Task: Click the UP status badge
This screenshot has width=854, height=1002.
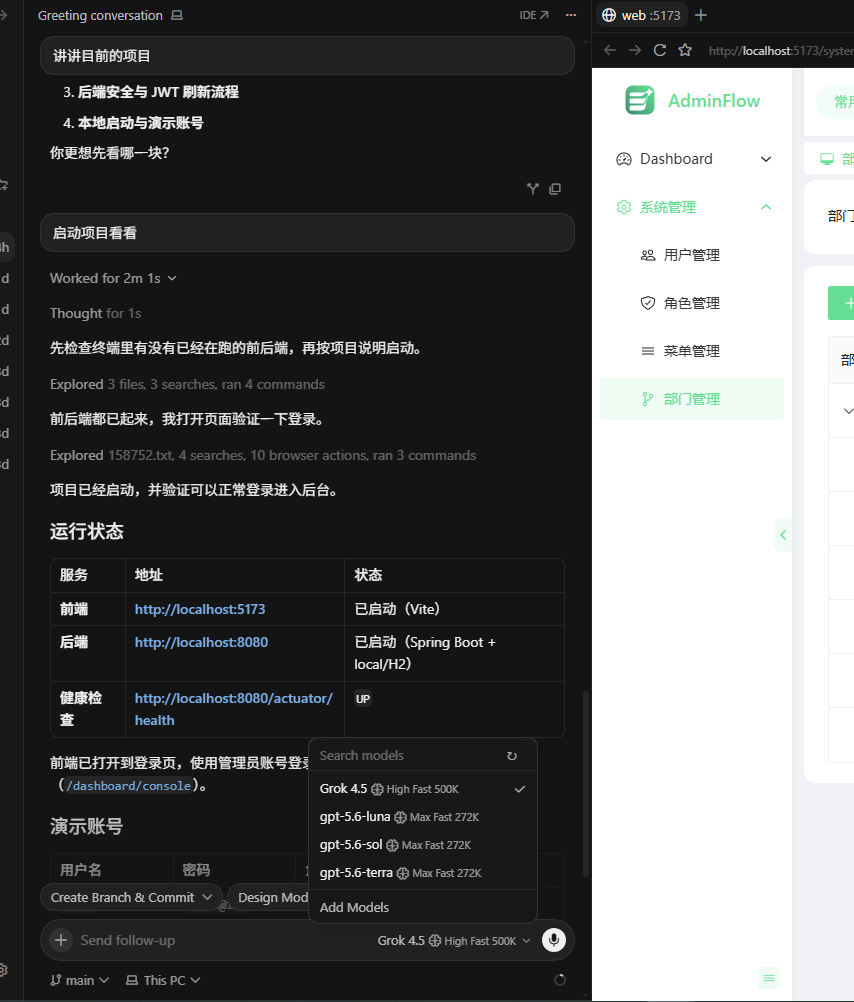Action: pyautogui.click(x=362, y=699)
